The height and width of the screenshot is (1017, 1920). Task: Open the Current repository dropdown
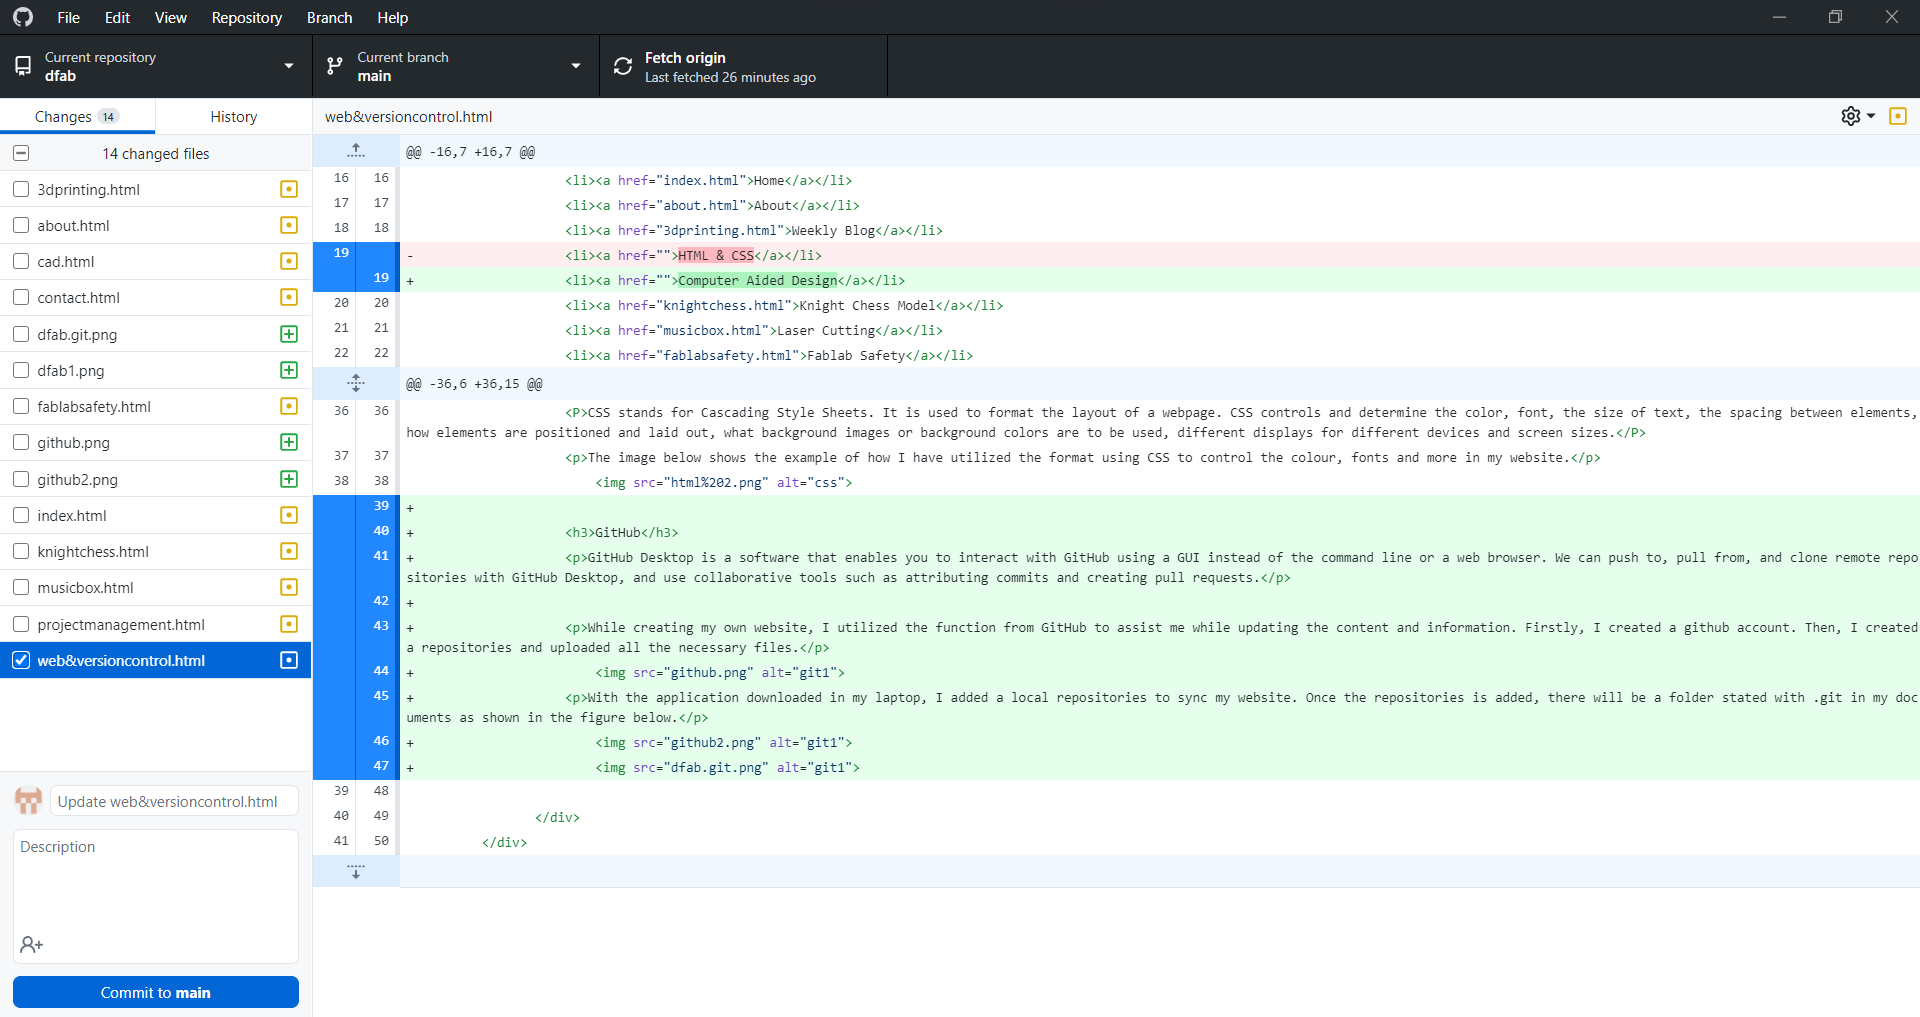(156, 66)
